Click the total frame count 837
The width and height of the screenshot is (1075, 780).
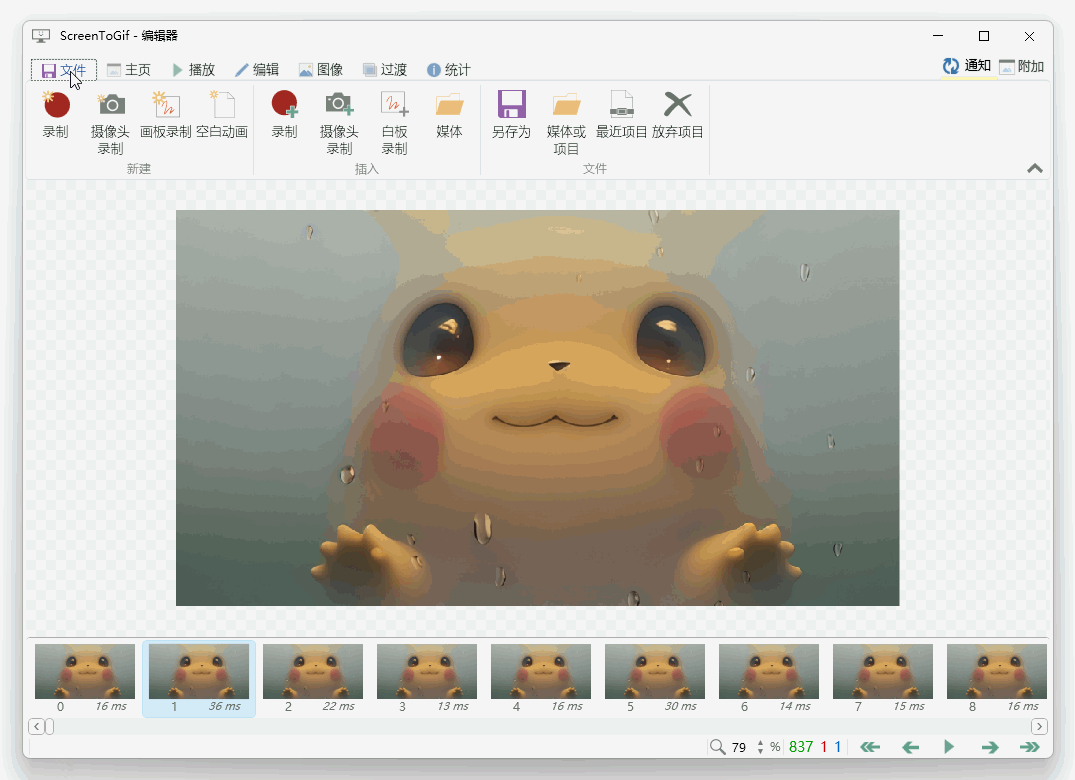(801, 747)
